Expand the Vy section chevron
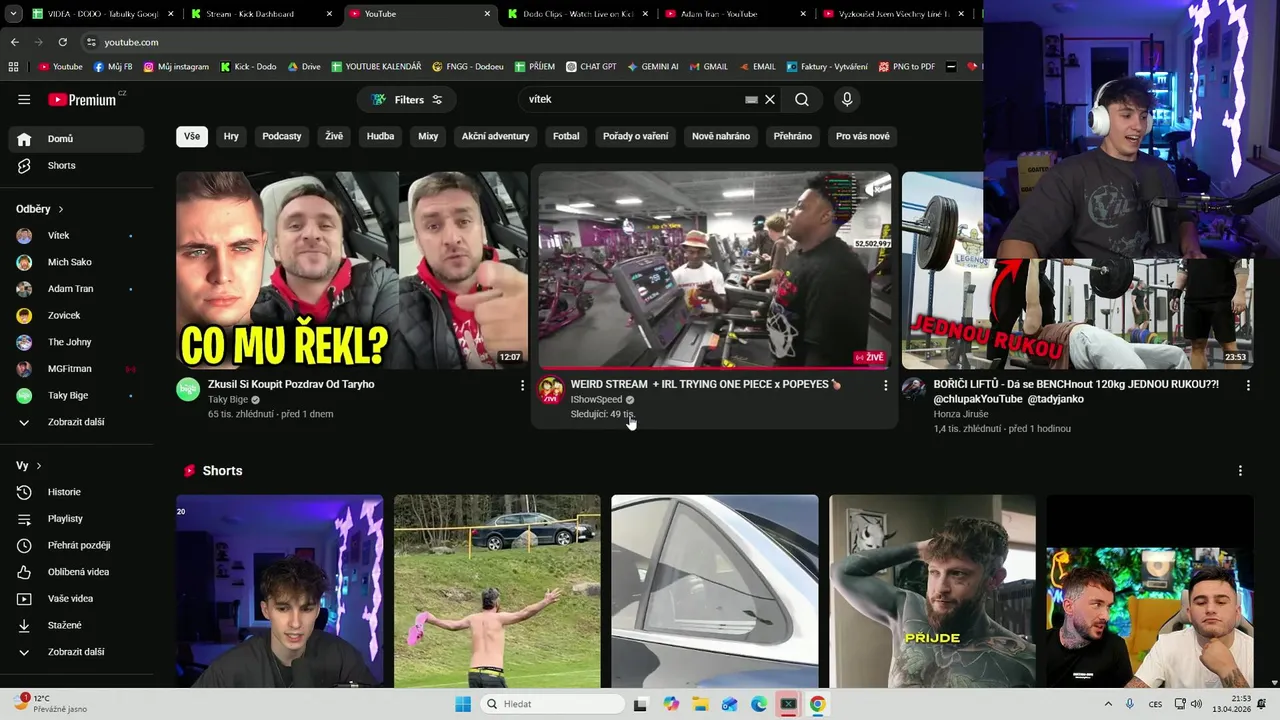This screenshot has width=1280, height=720. 39,466
